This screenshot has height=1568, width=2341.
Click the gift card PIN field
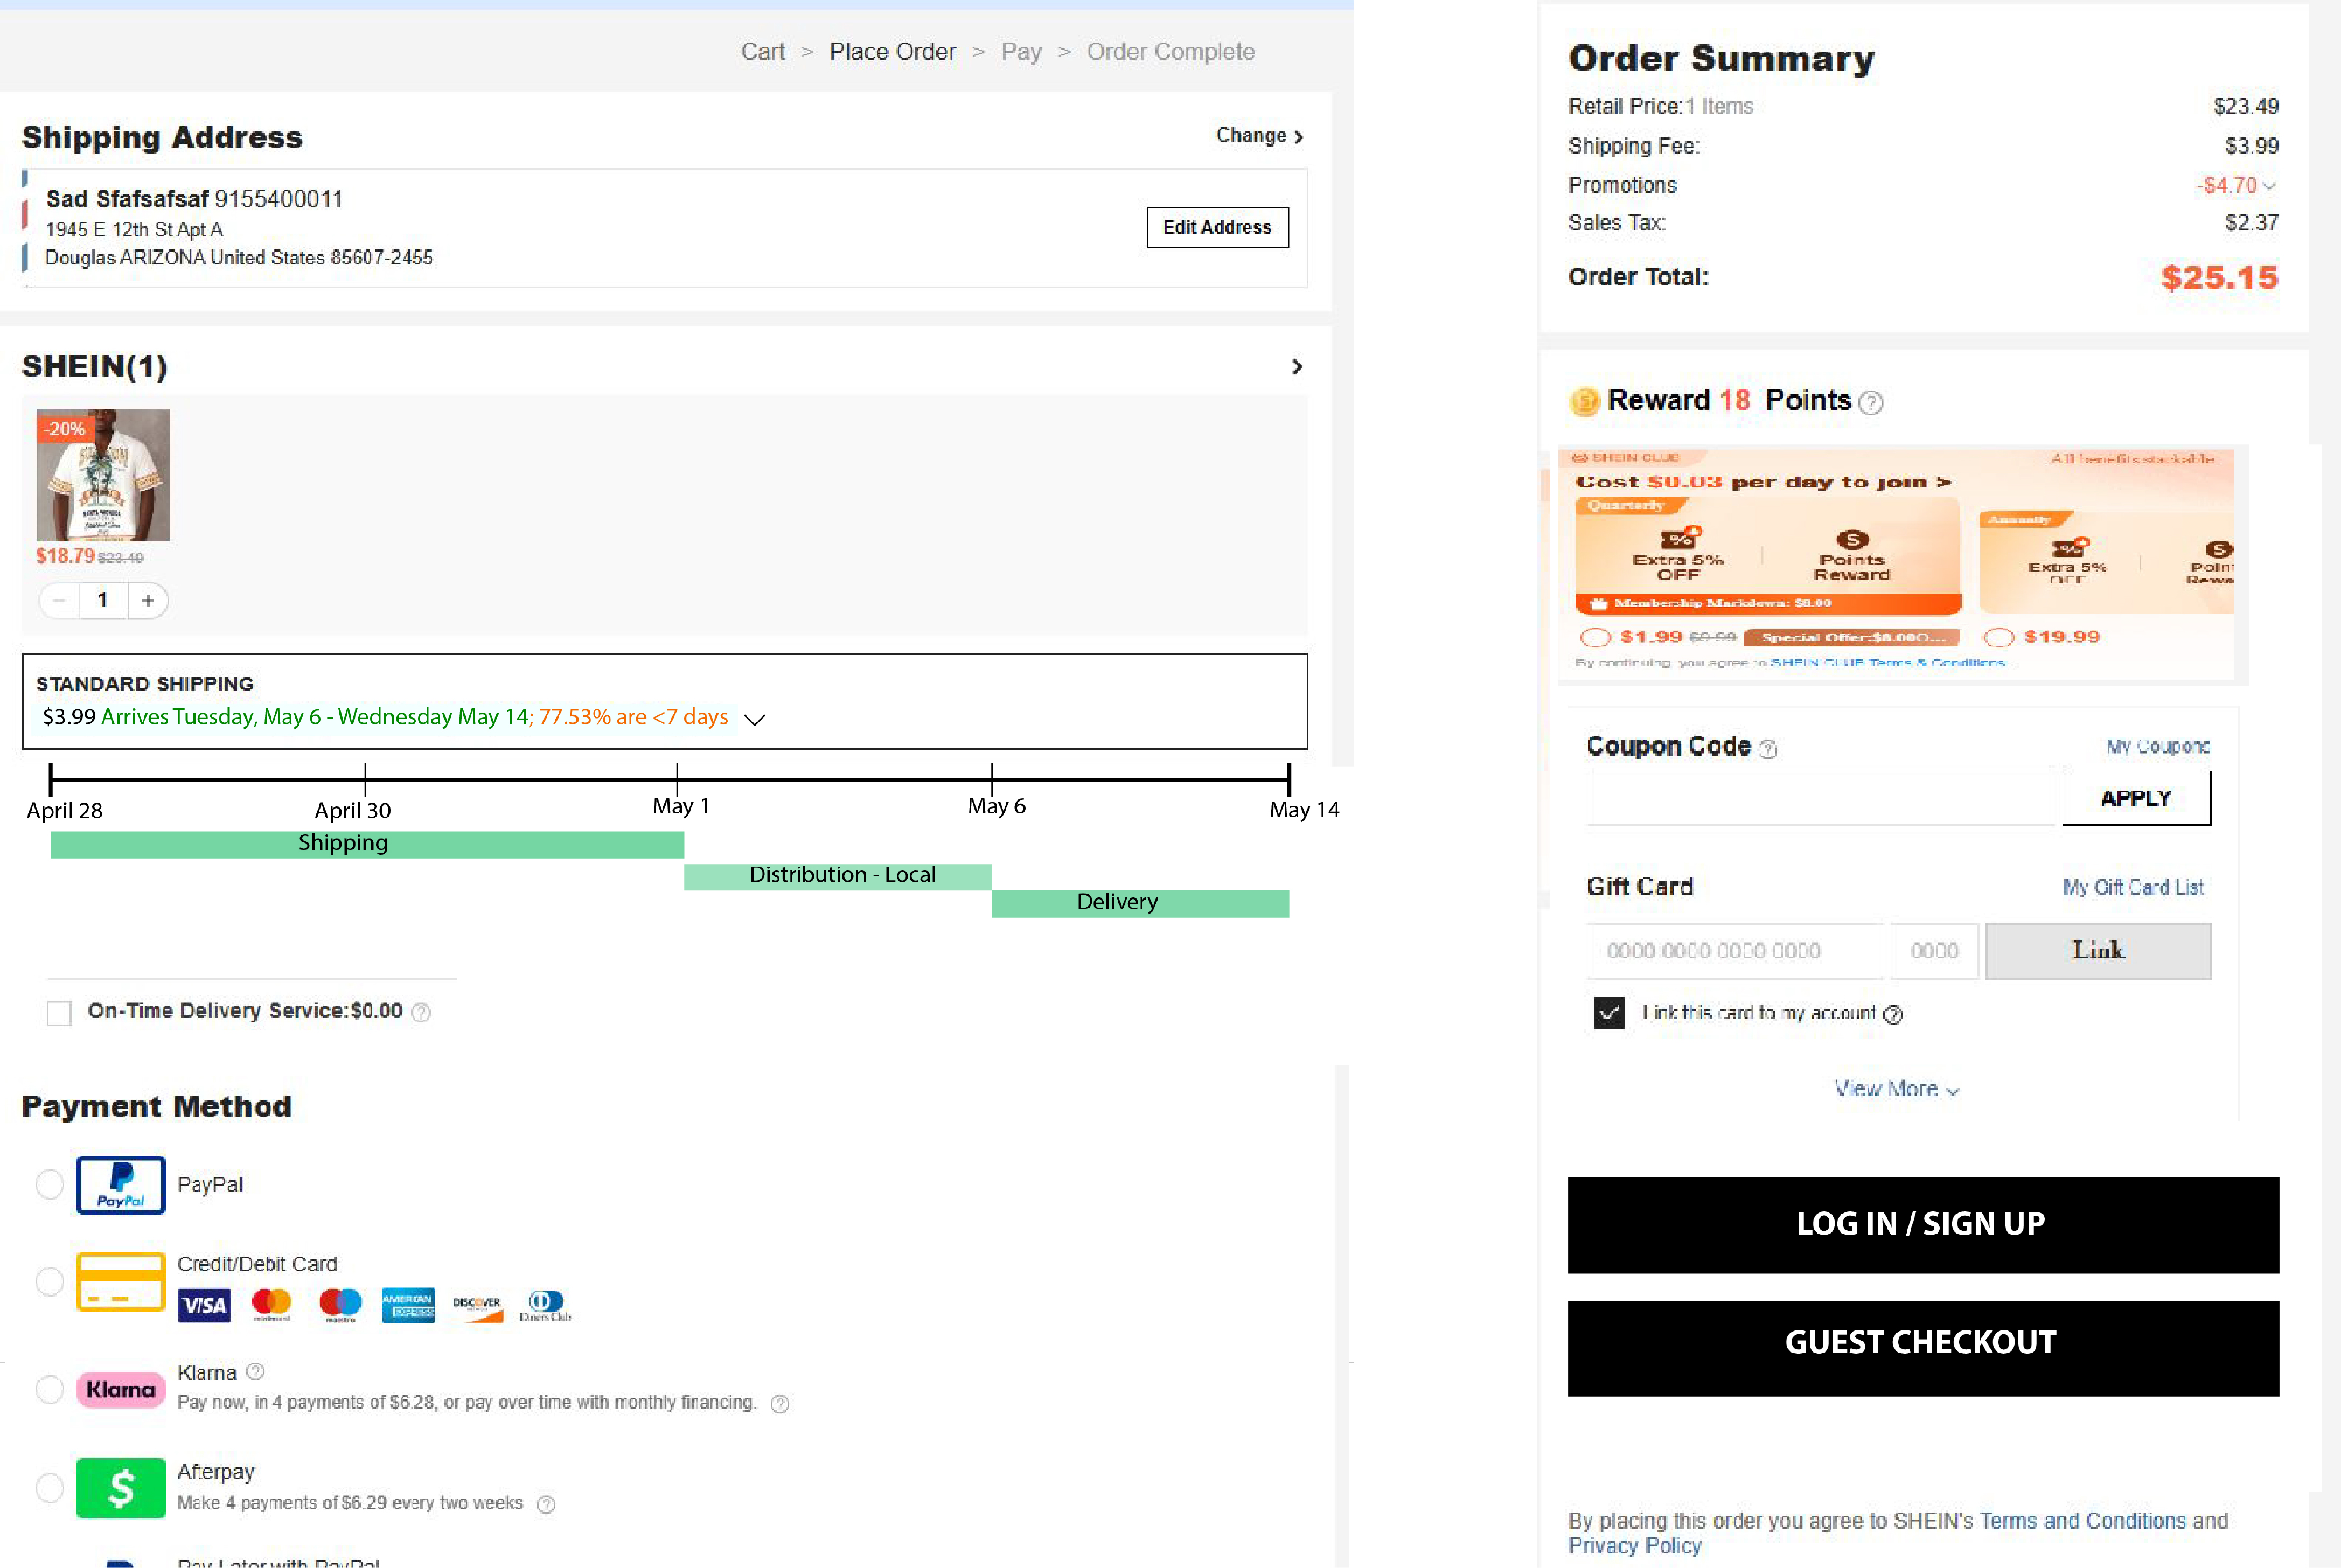pyautogui.click(x=1934, y=951)
